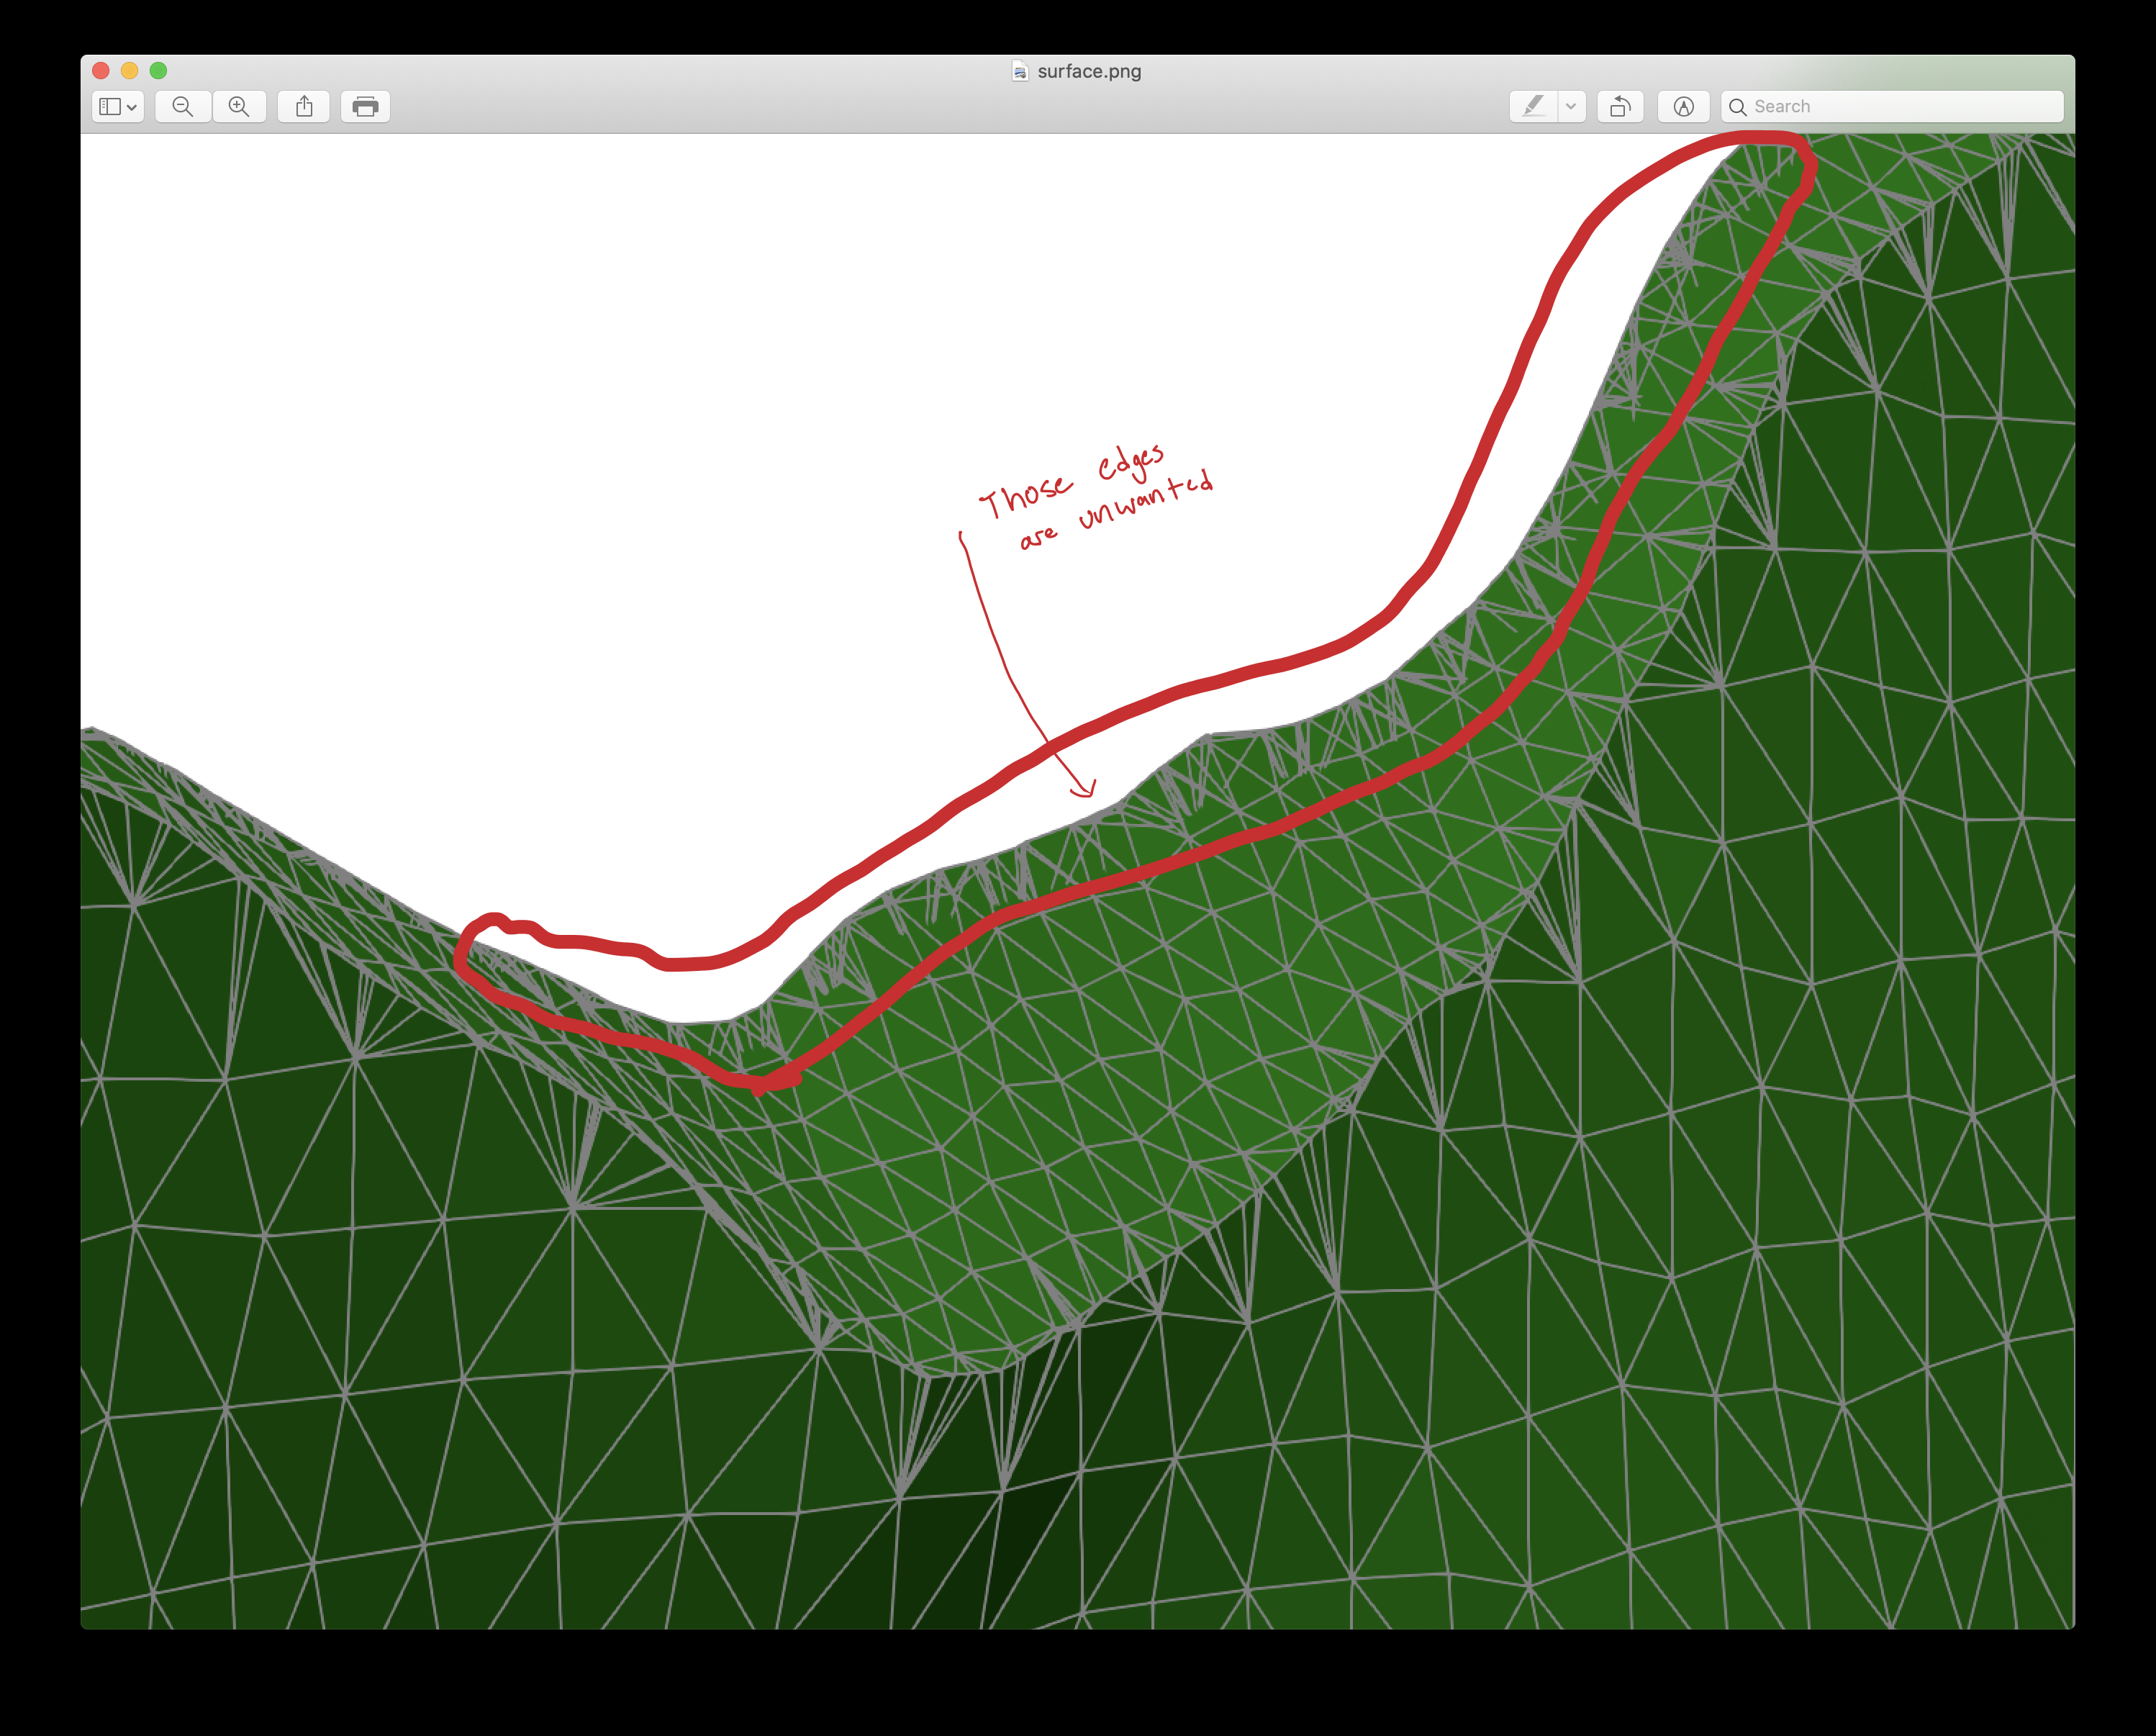
Task: Show the Markup toolbar
Action: [x=1684, y=107]
